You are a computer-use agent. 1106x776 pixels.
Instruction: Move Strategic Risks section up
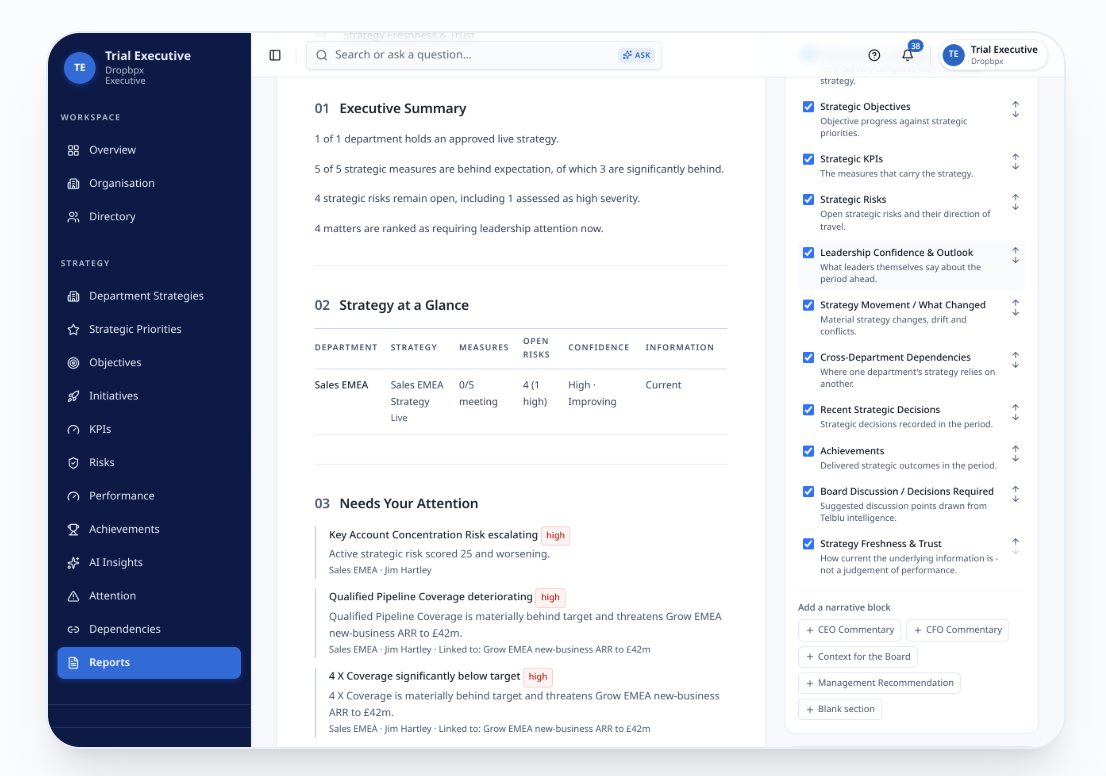coord(1016,198)
